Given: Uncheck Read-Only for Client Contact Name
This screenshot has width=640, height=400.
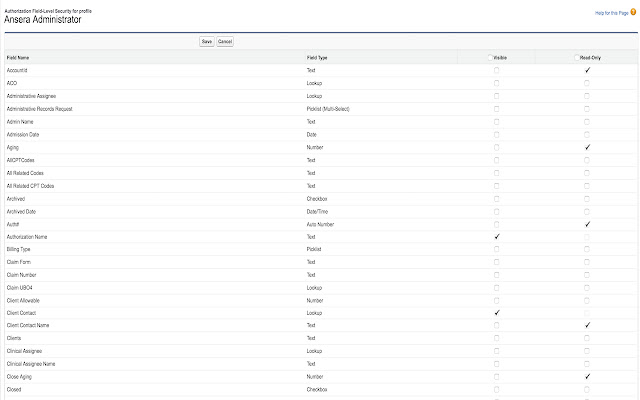Looking at the screenshot, I should tap(587, 325).
